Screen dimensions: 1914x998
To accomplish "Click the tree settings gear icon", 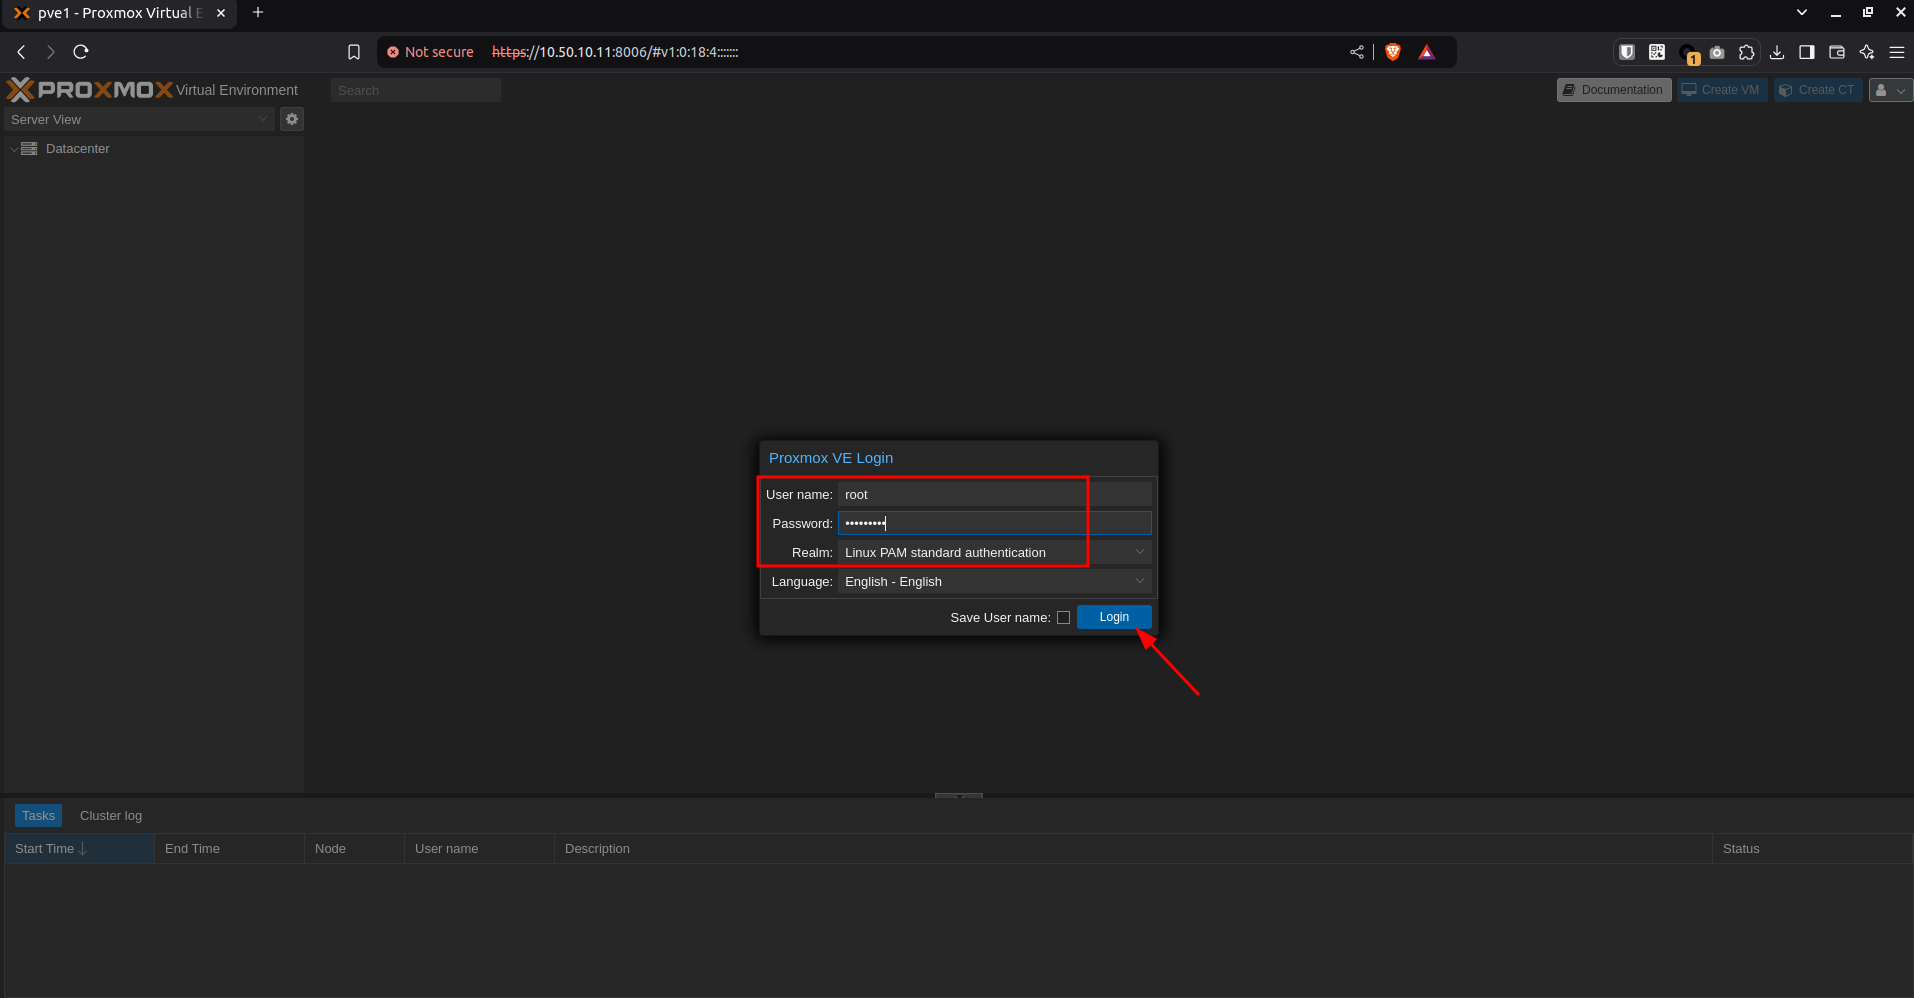I will (292, 119).
